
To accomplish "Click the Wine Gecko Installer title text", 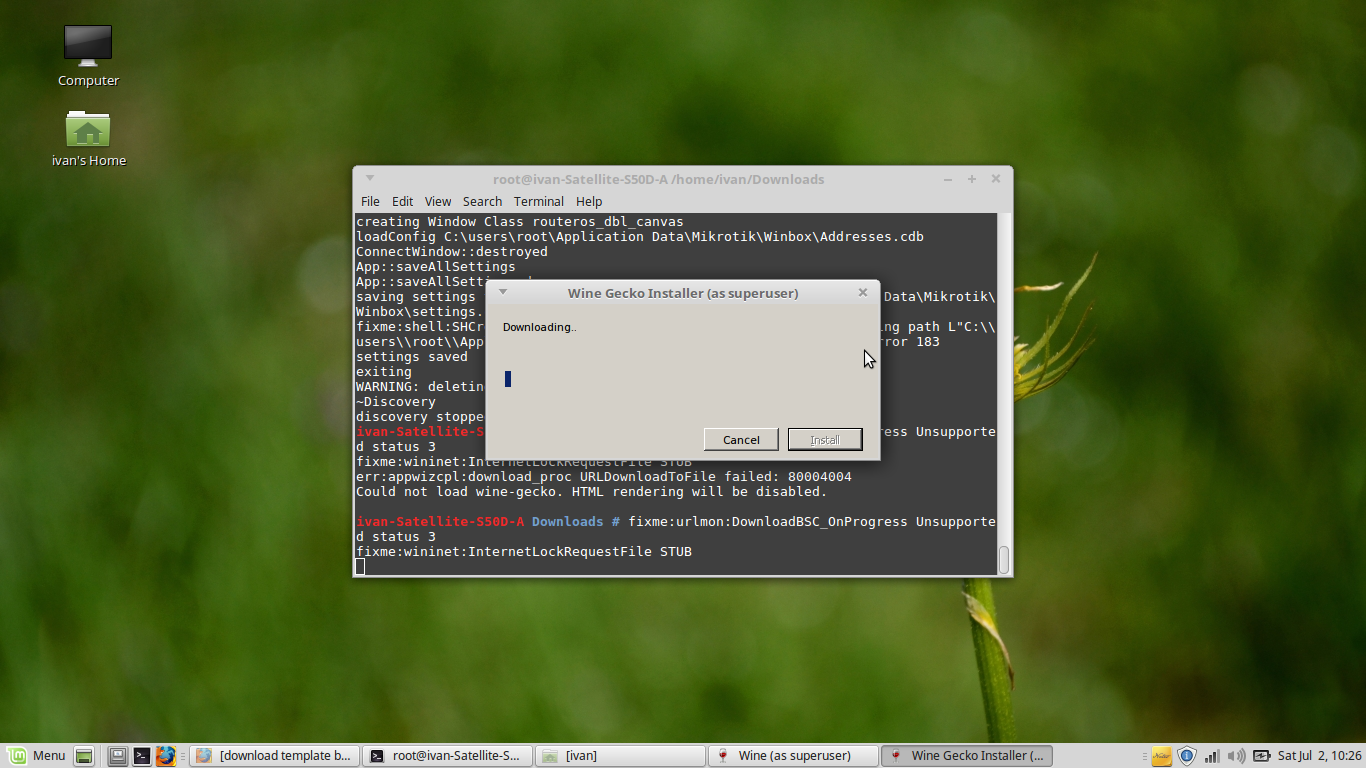I will pos(683,293).
